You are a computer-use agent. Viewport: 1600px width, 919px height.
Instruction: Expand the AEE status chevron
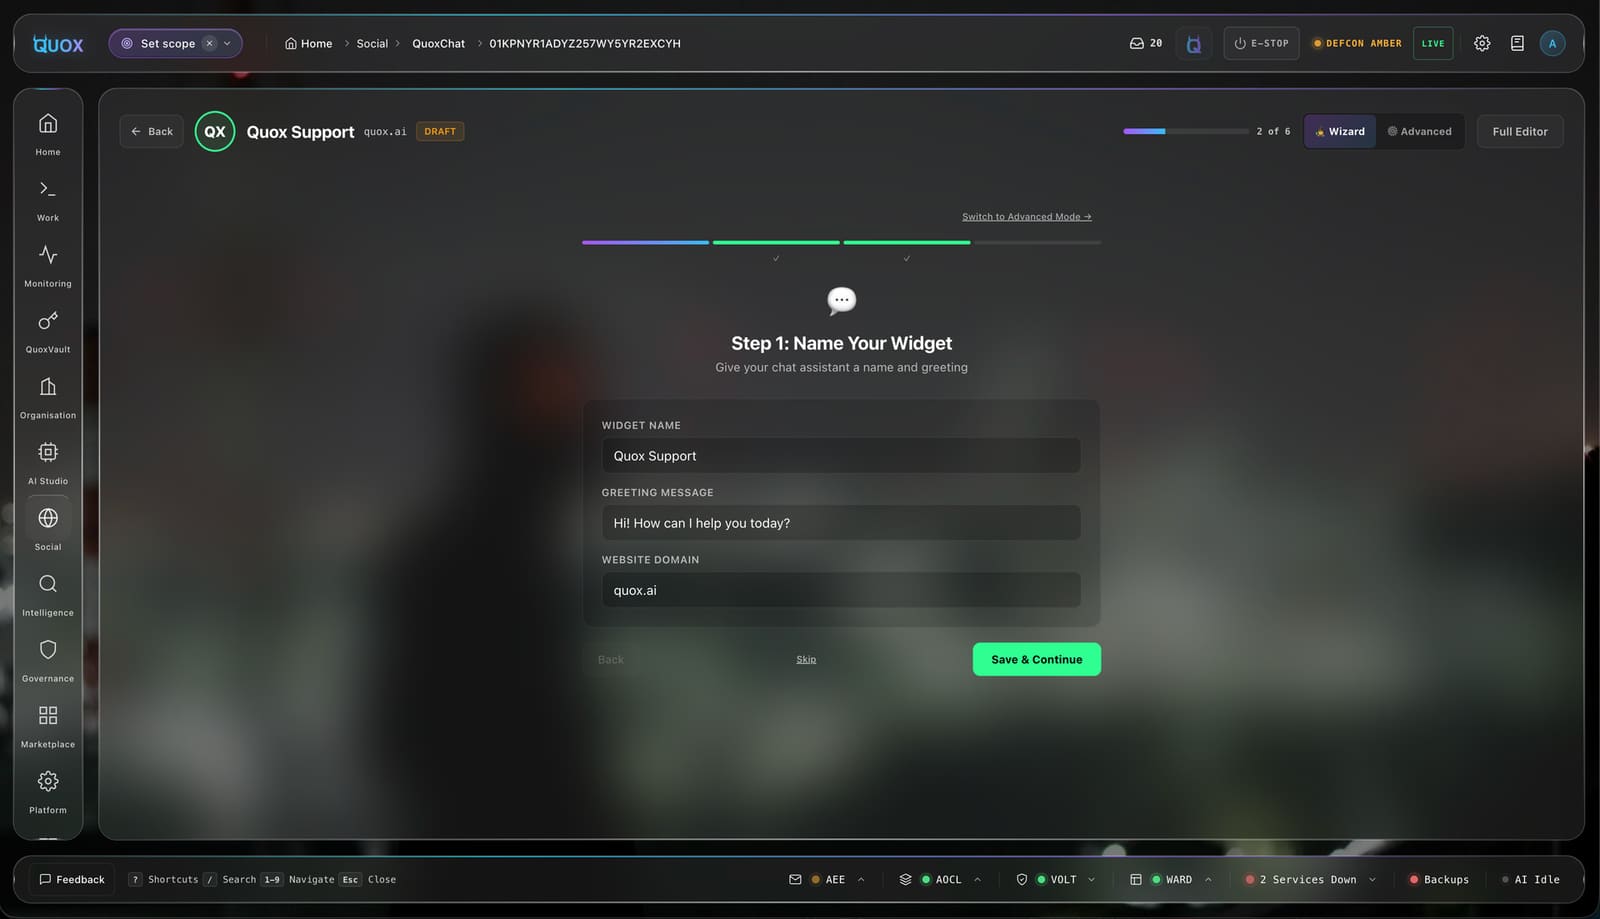click(x=861, y=880)
